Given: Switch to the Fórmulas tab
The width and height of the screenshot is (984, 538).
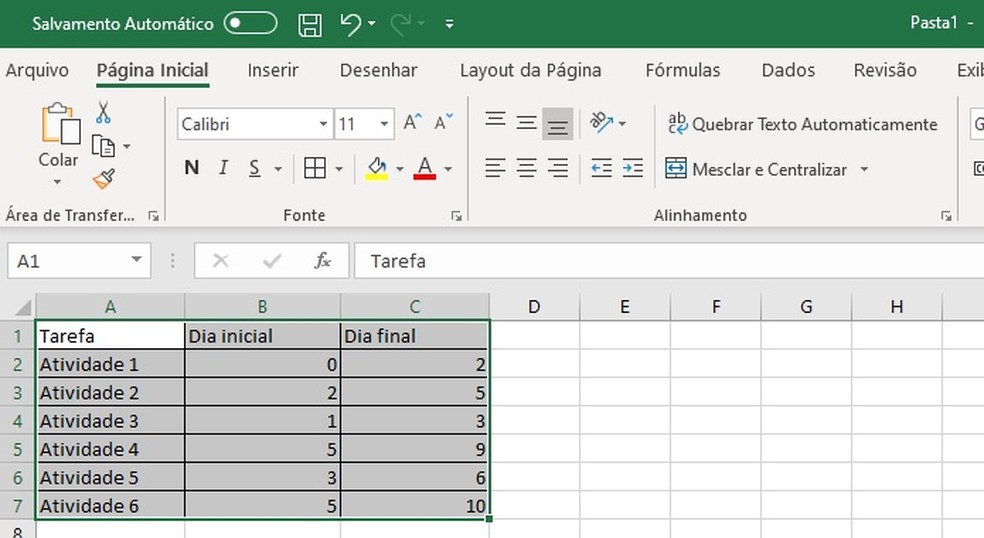Looking at the screenshot, I should tap(683, 70).
